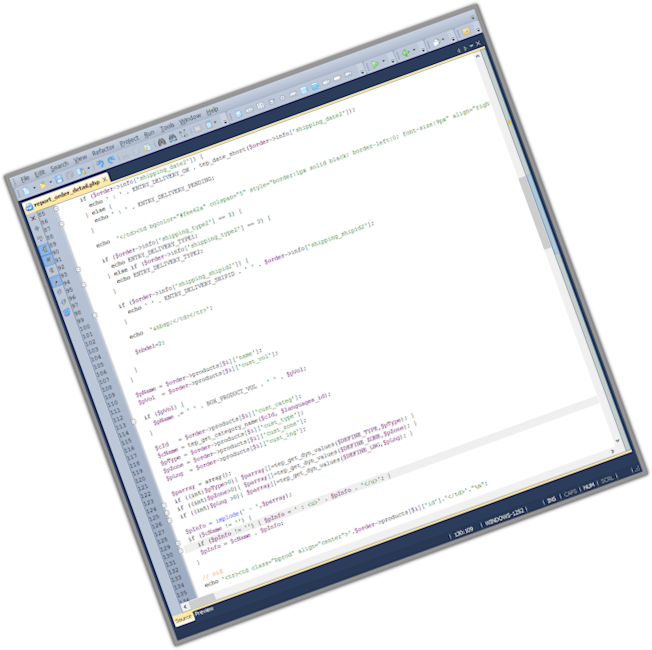Click the second binoculars Find-in-files icon
The image size is (652, 650).
[173, 138]
